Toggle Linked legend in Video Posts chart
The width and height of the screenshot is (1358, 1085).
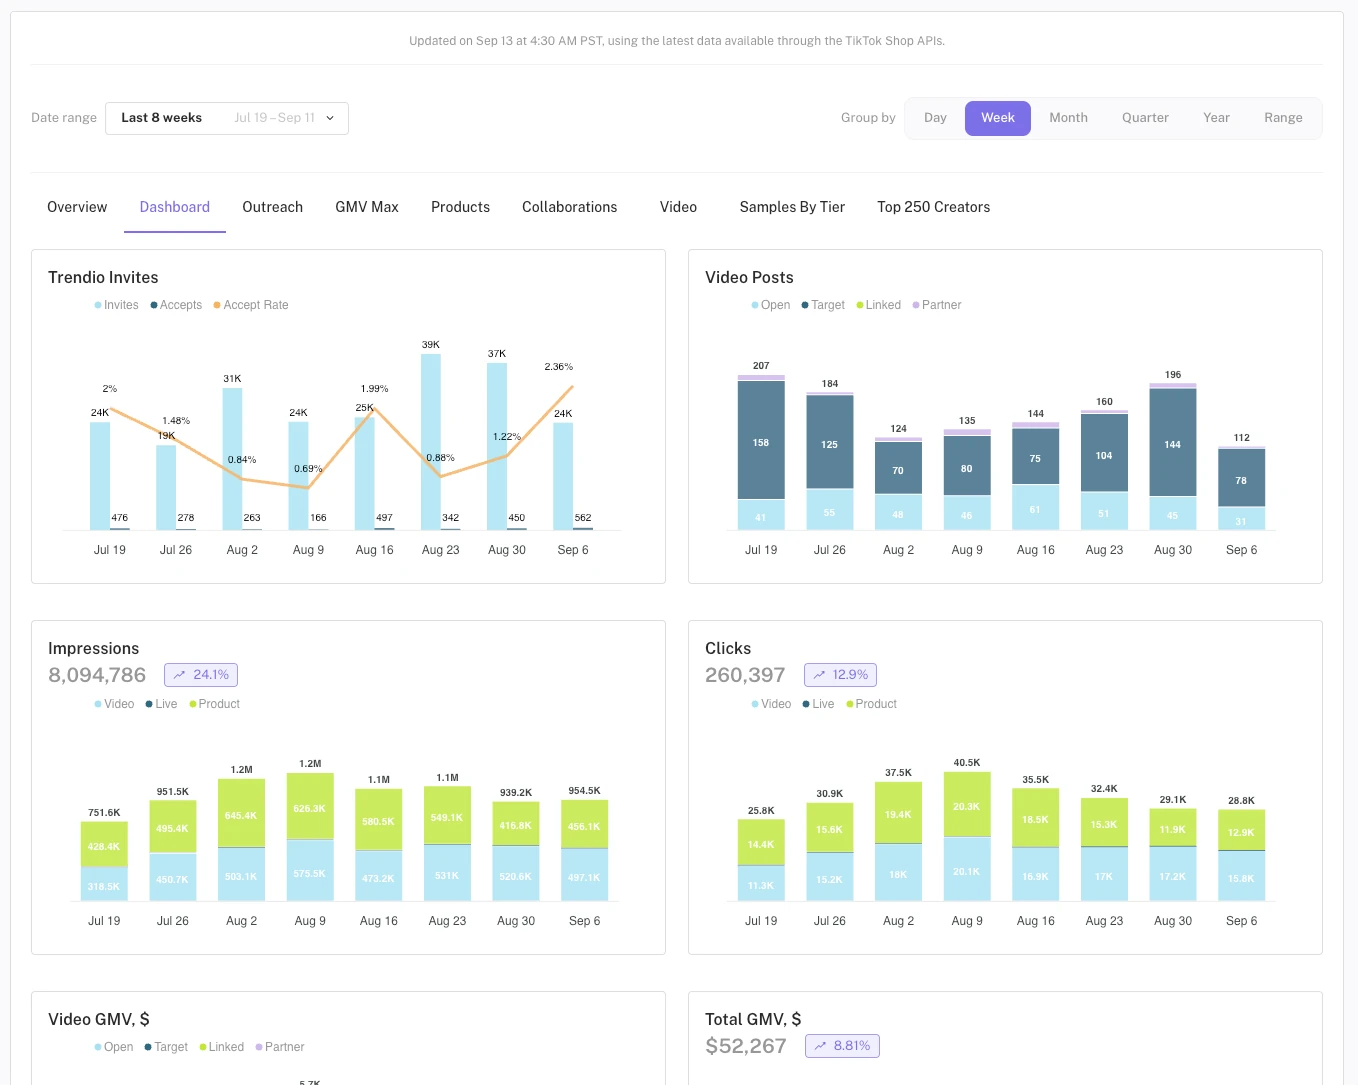pyautogui.click(x=878, y=305)
